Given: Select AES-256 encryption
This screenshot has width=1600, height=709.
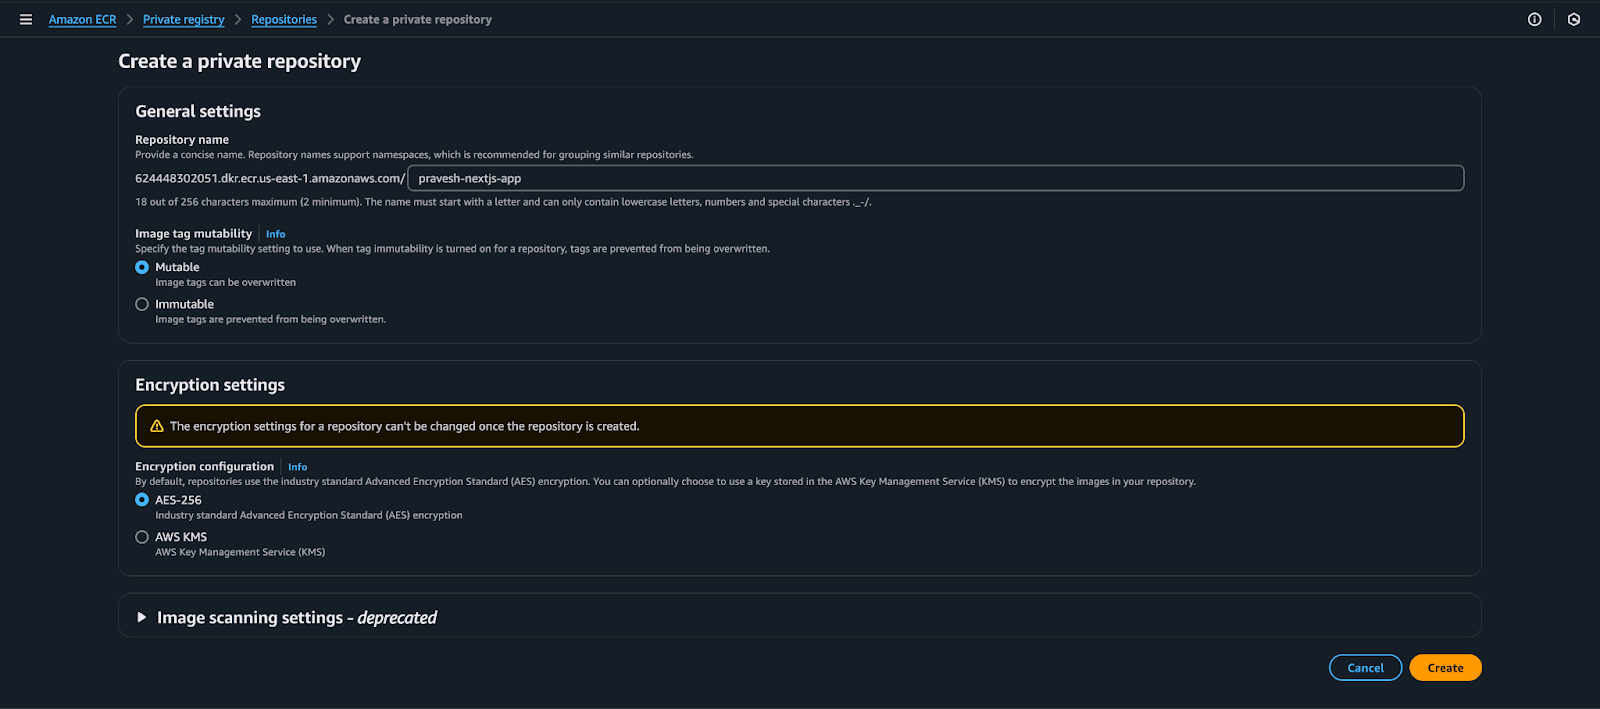Looking at the screenshot, I should tap(142, 500).
